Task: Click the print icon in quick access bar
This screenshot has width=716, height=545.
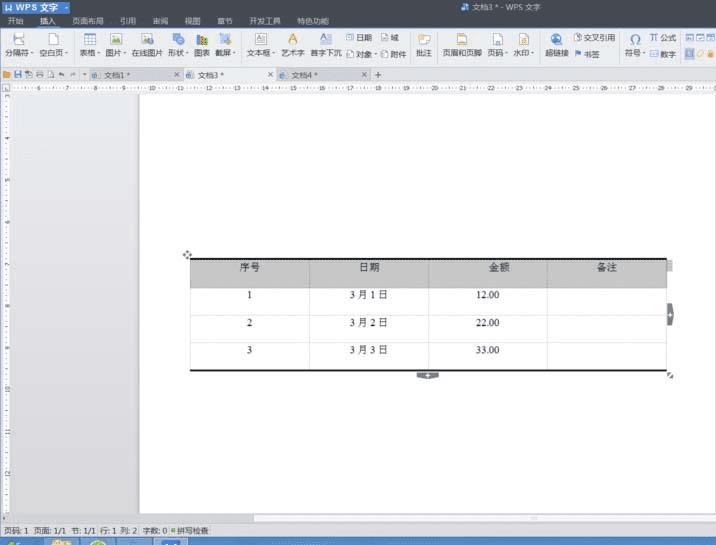Action: [40, 74]
